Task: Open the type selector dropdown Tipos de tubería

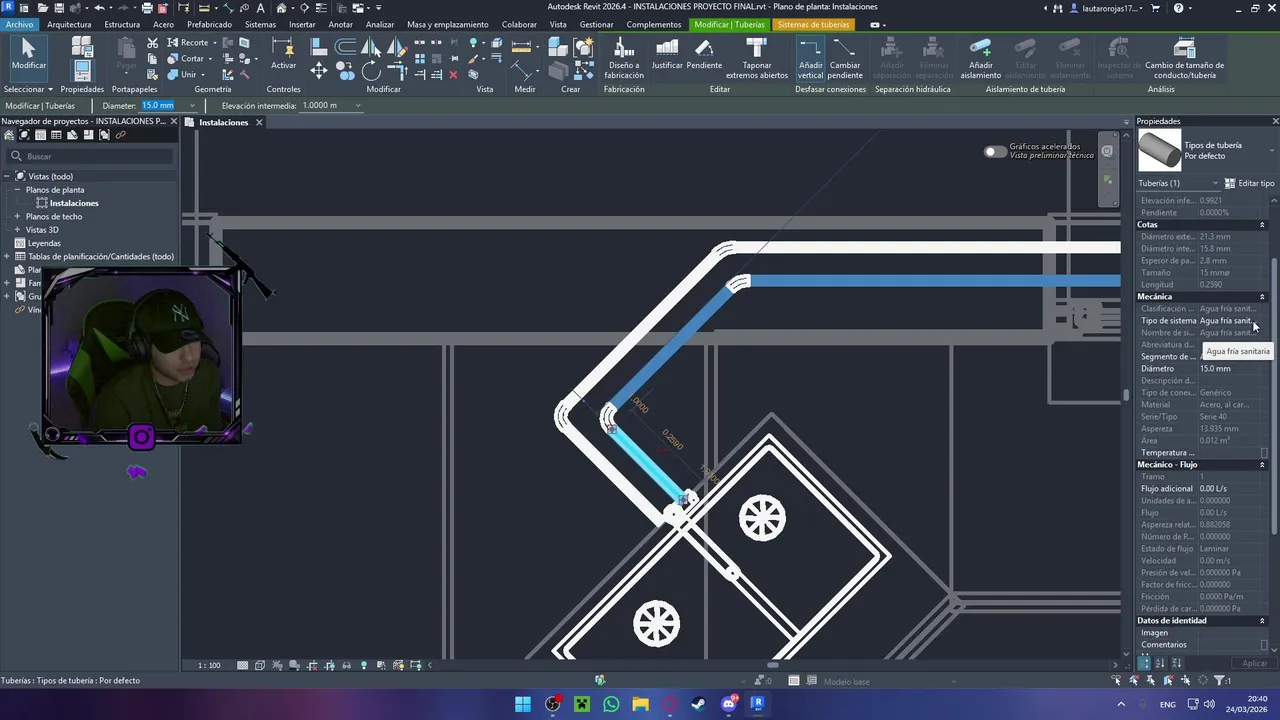Action: (1272, 151)
